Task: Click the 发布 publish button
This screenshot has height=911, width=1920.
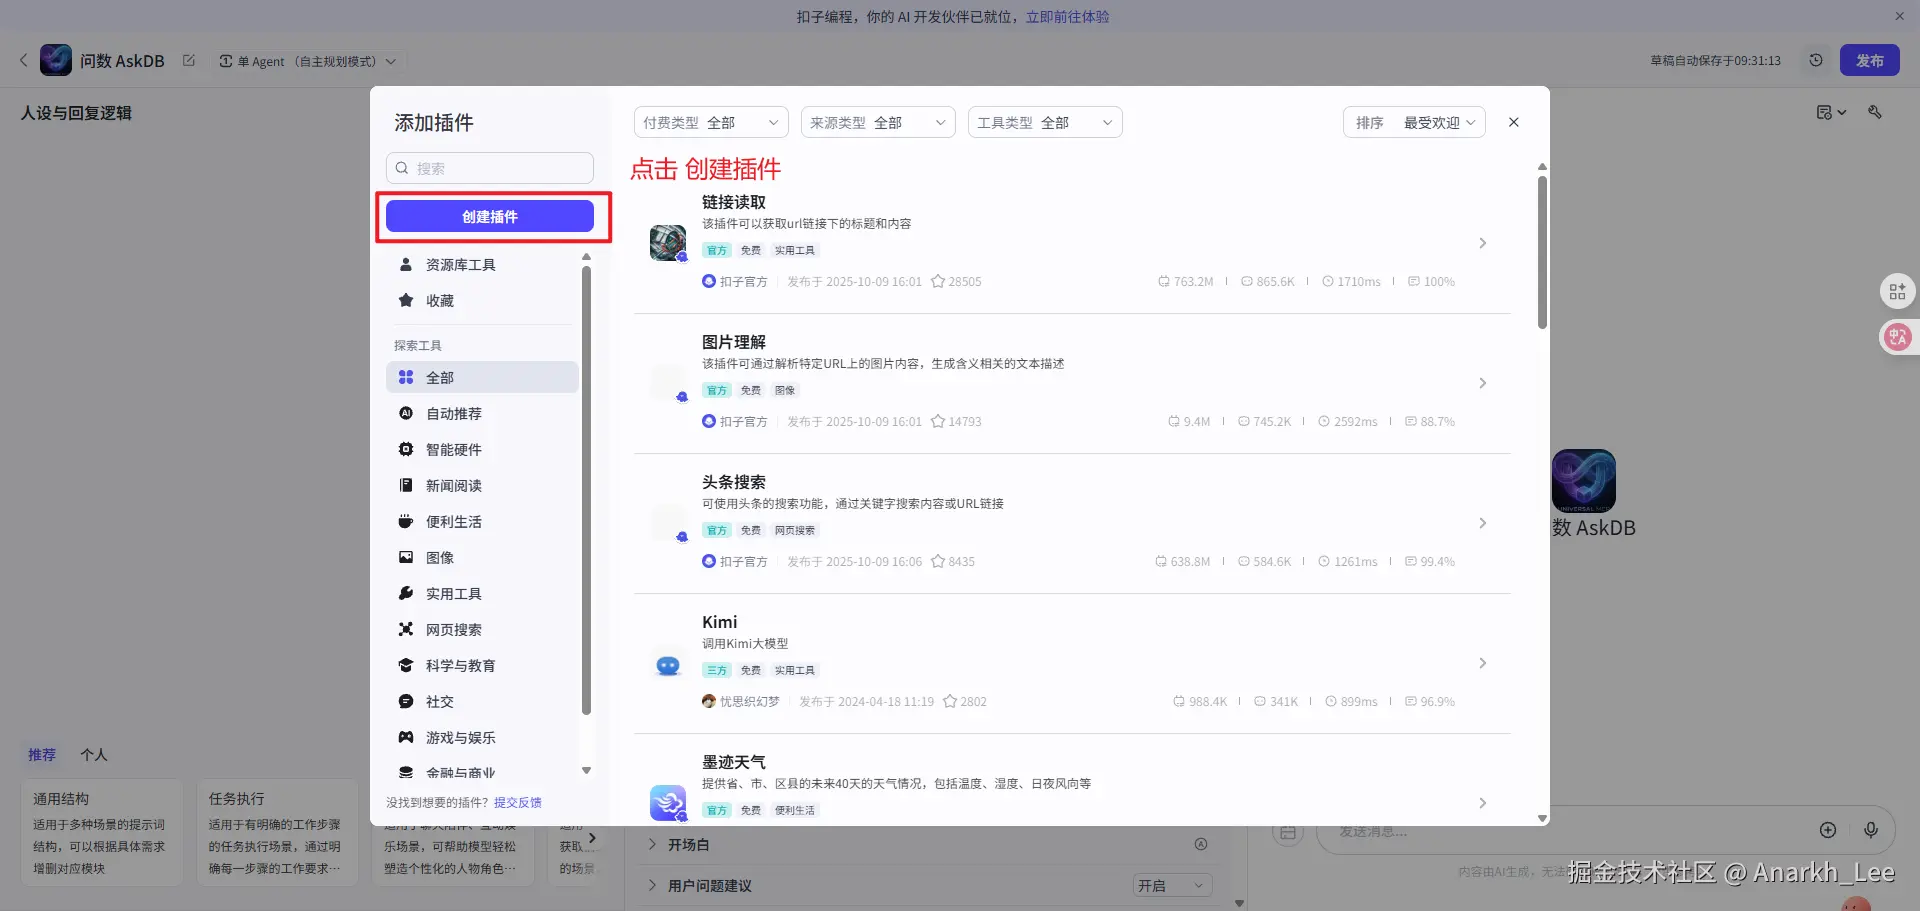Action: [1870, 60]
